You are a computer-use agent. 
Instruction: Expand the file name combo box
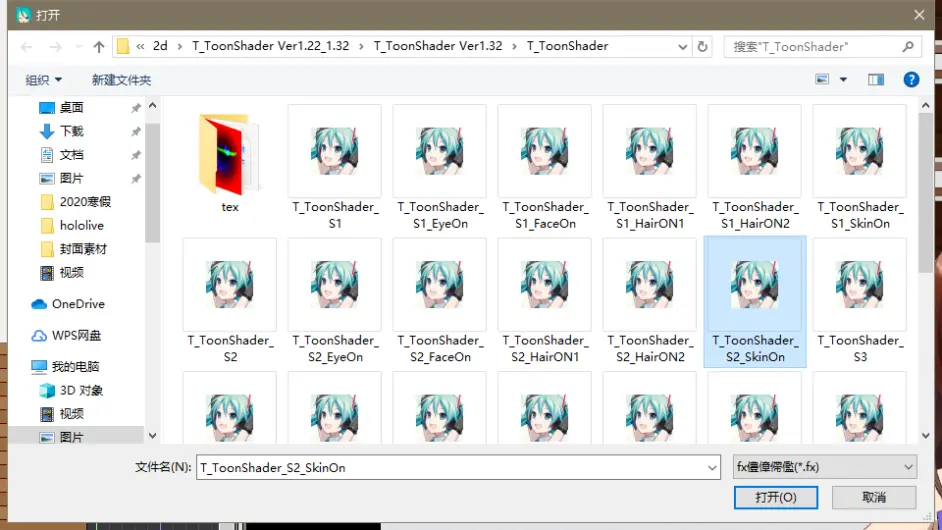[x=711, y=468]
